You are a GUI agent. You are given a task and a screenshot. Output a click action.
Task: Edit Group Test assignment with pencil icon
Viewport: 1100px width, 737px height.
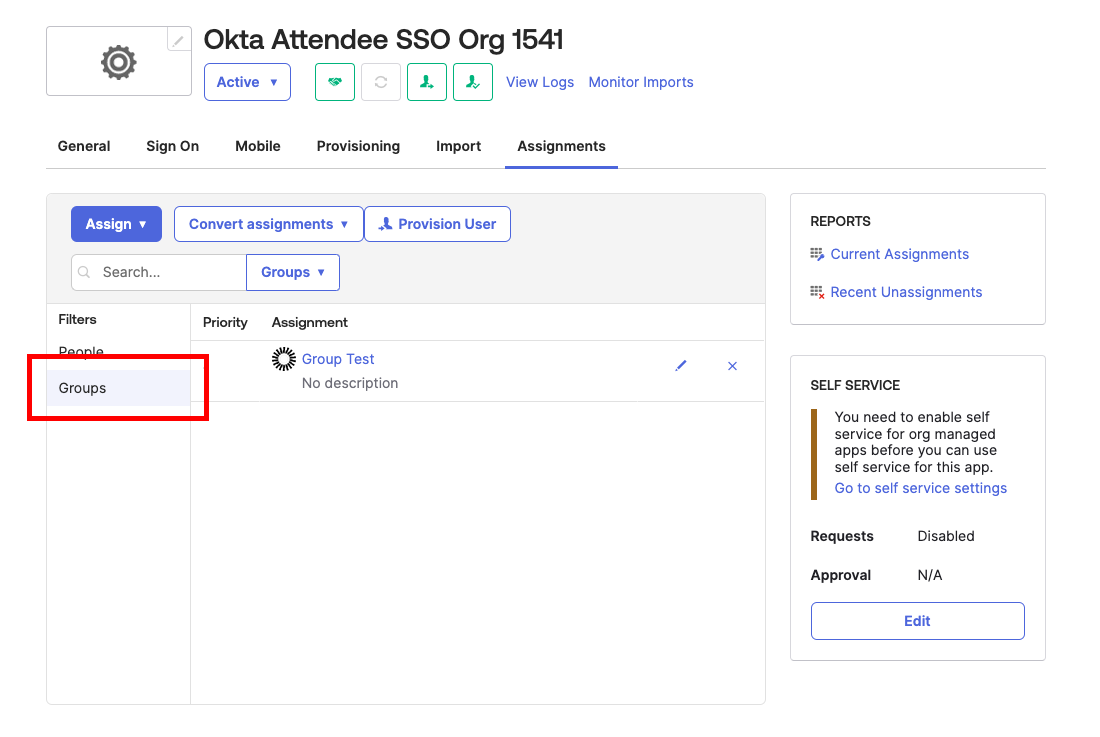tap(680, 365)
